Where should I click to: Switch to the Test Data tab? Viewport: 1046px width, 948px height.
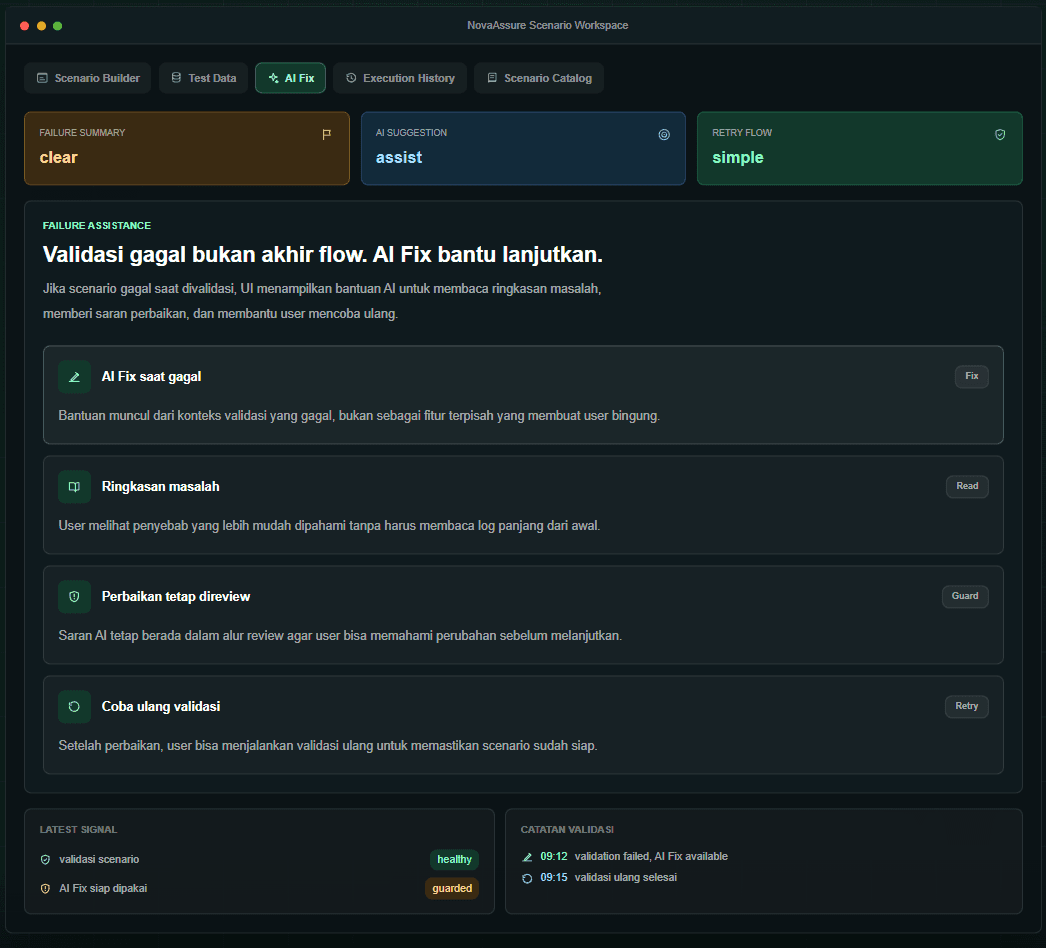(x=203, y=78)
